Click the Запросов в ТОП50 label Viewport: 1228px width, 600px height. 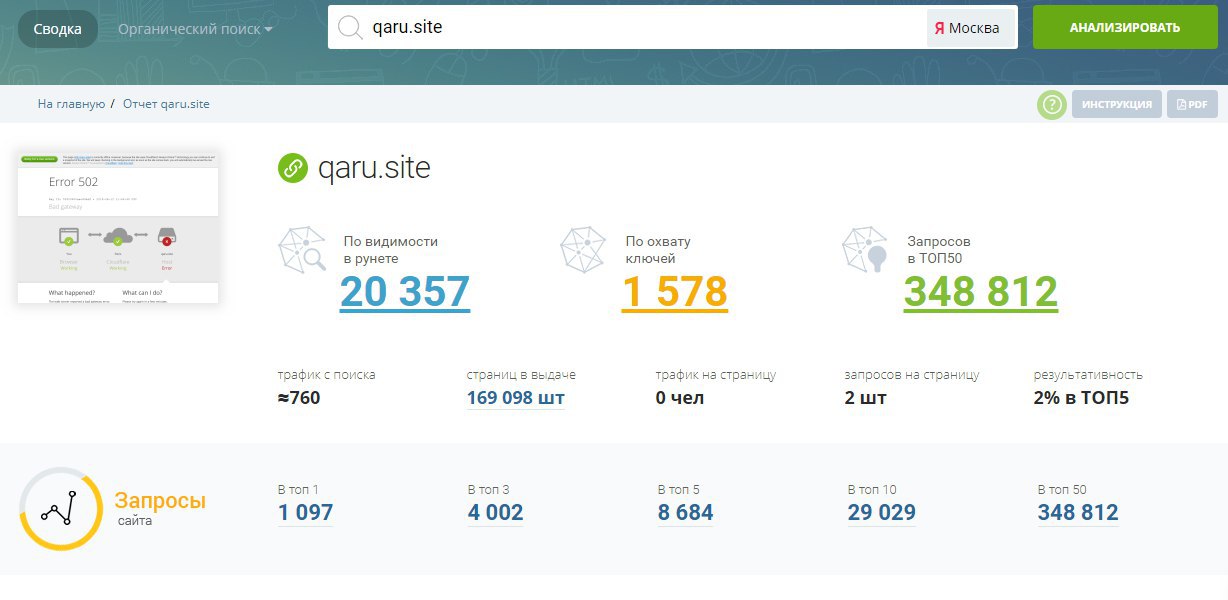click(939, 250)
